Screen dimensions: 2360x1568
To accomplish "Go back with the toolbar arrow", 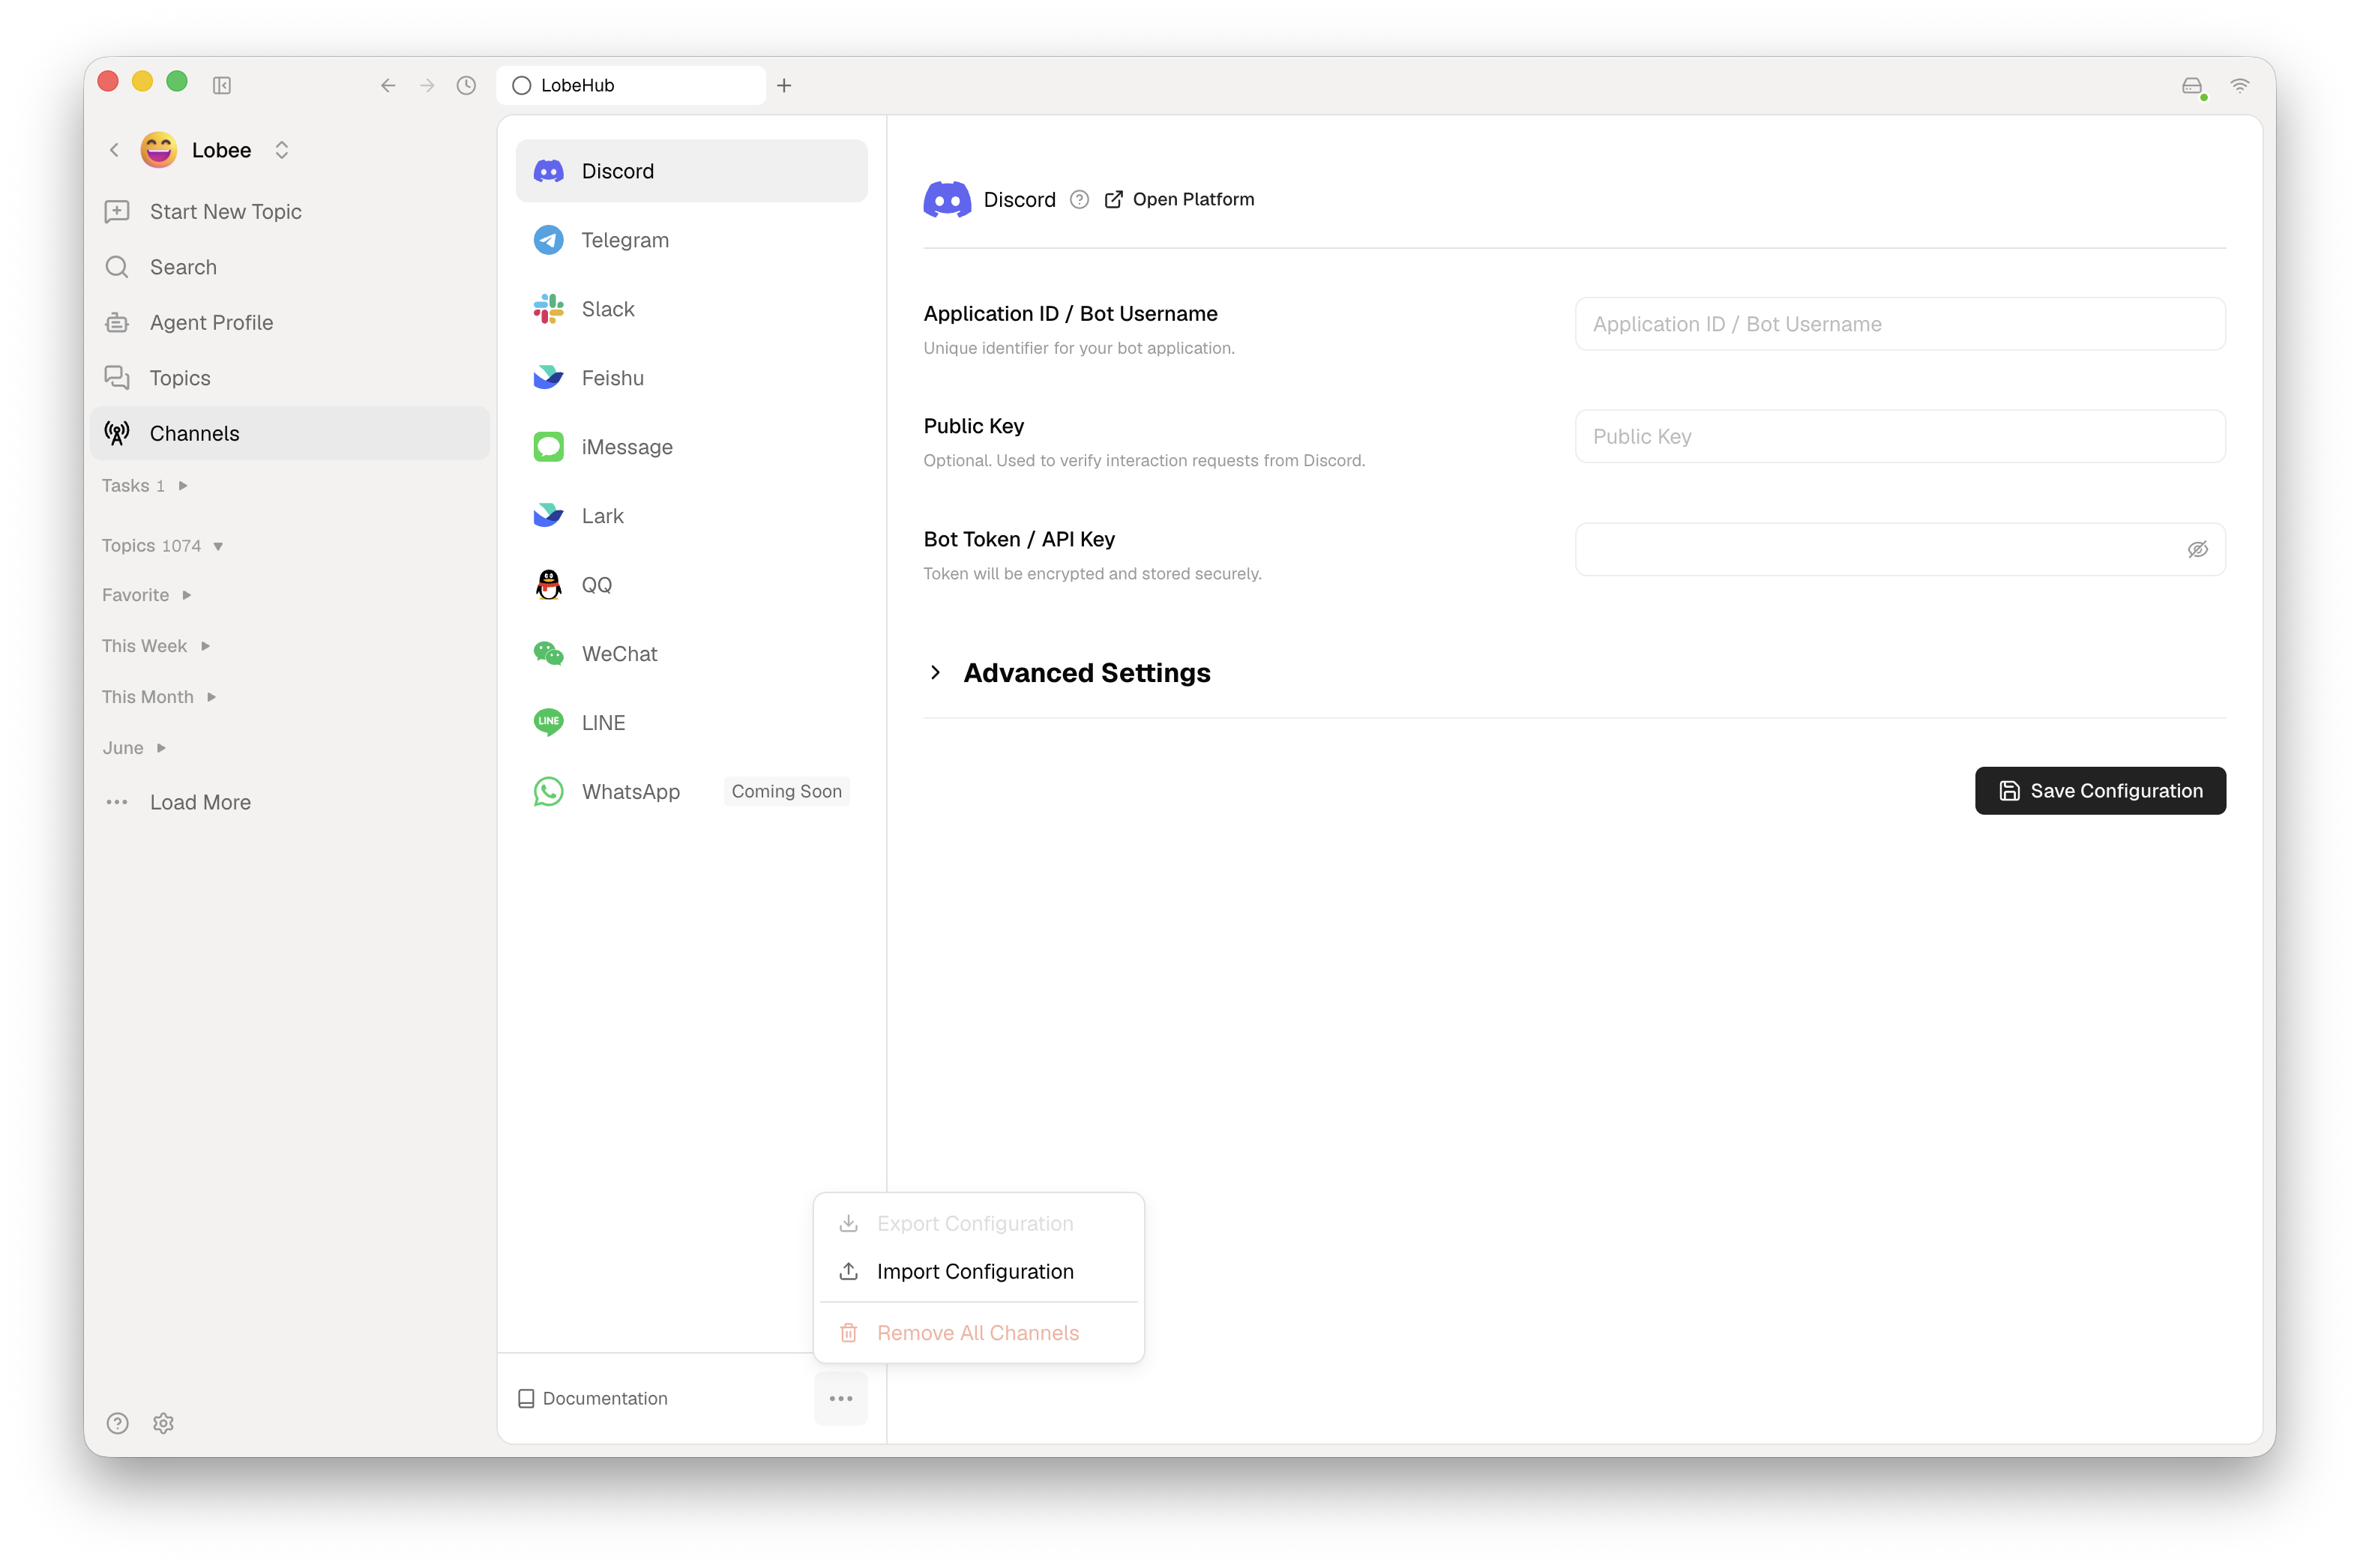I will pyautogui.click(x=388, y=85).
